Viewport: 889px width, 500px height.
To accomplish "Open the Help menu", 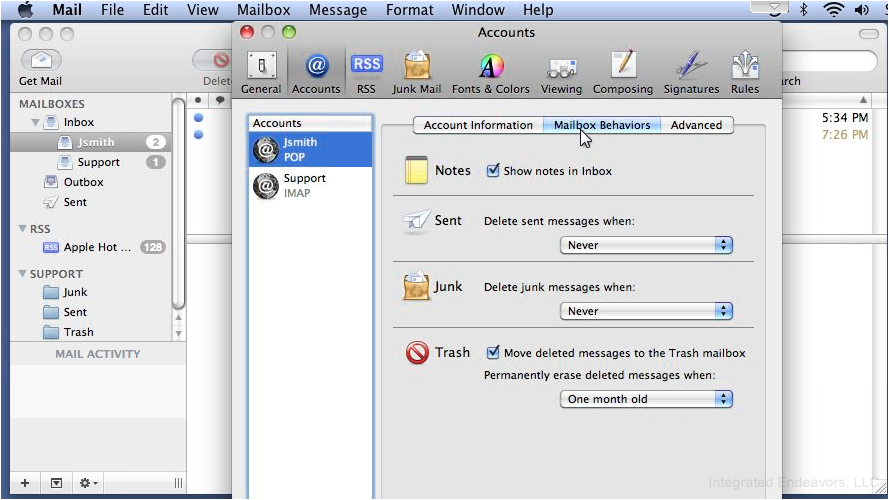I will pos(538,10).
